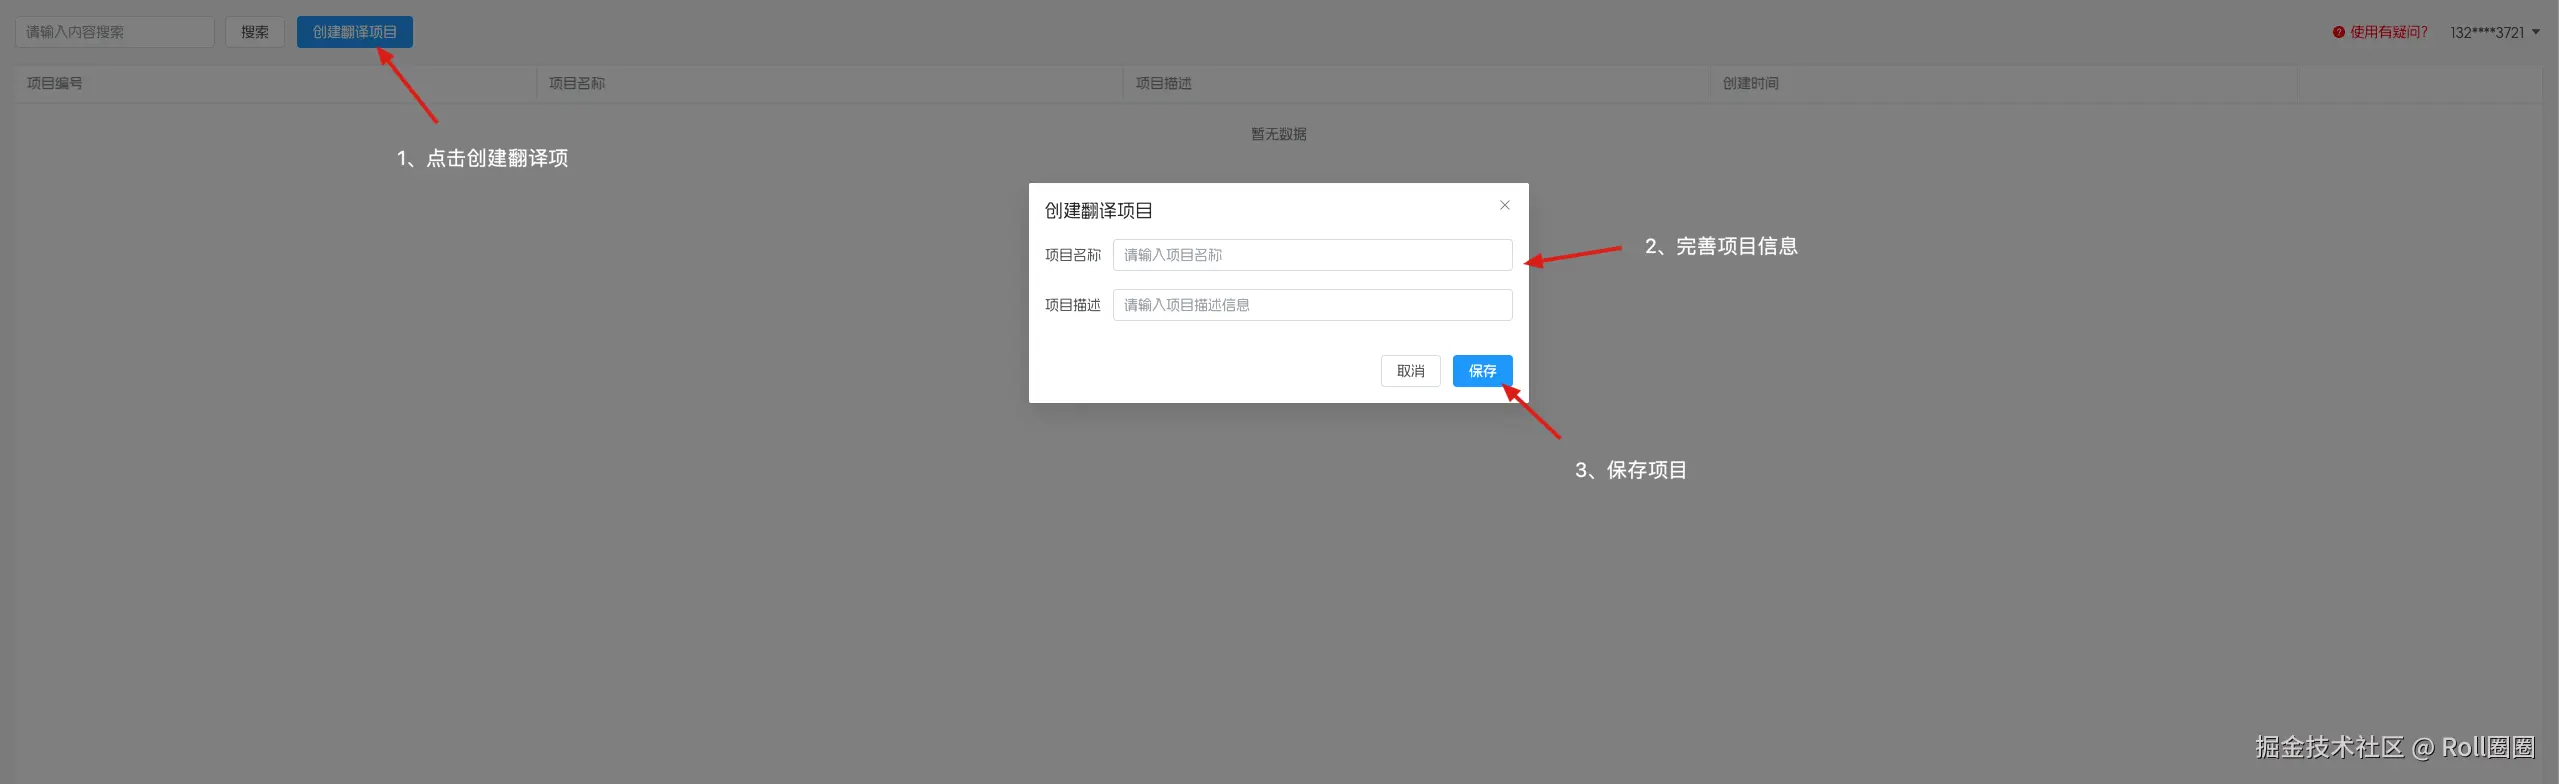Screen dimensions: 2559x784
Task: Click the 132****3721 account name
Action: 2486,32
